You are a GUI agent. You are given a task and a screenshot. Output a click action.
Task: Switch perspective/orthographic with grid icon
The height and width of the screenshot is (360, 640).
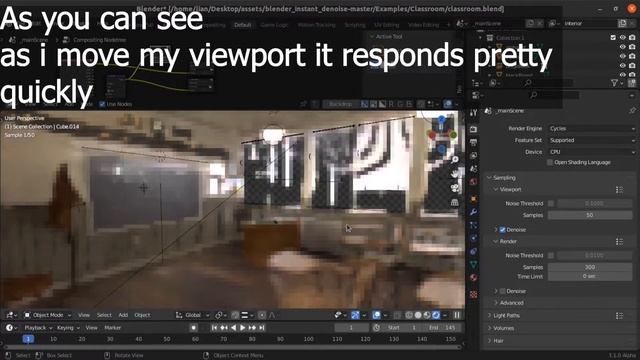pos(455,202)
